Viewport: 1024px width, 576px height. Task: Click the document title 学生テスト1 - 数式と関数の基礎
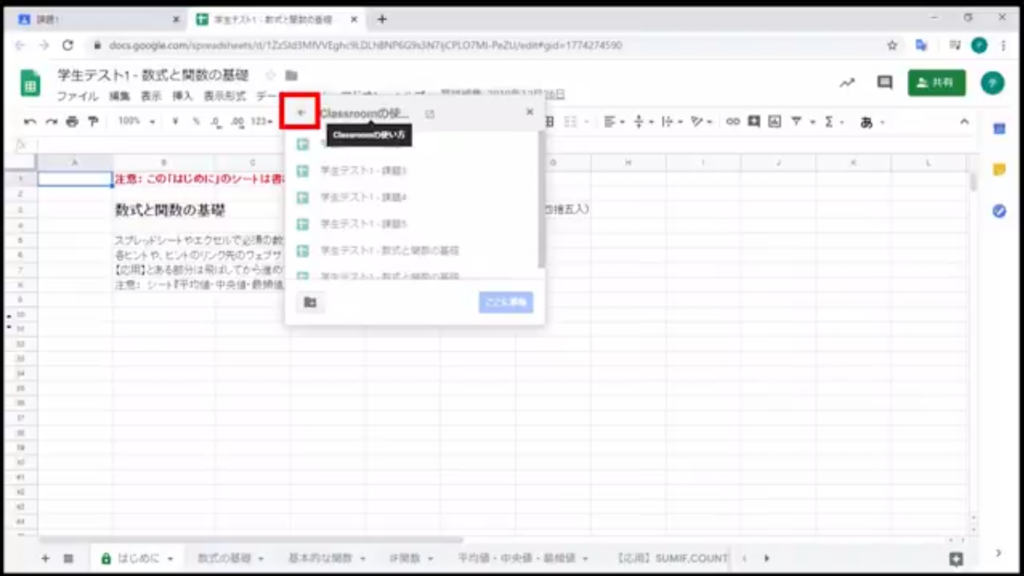tap(153, 75)
